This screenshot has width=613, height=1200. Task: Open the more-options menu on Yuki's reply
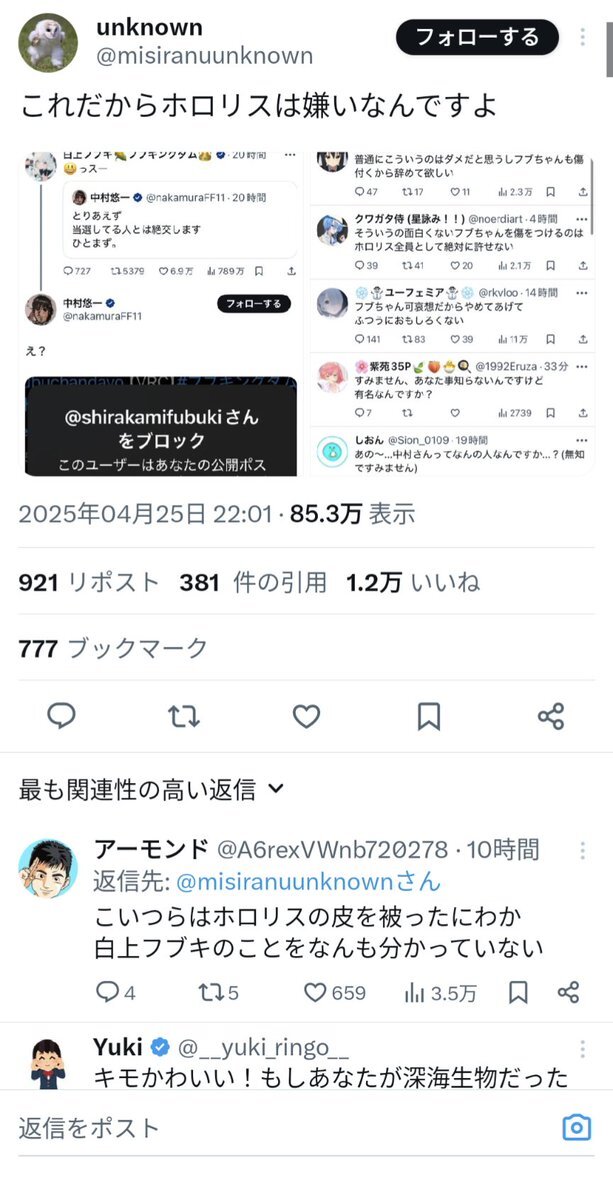583,1048
